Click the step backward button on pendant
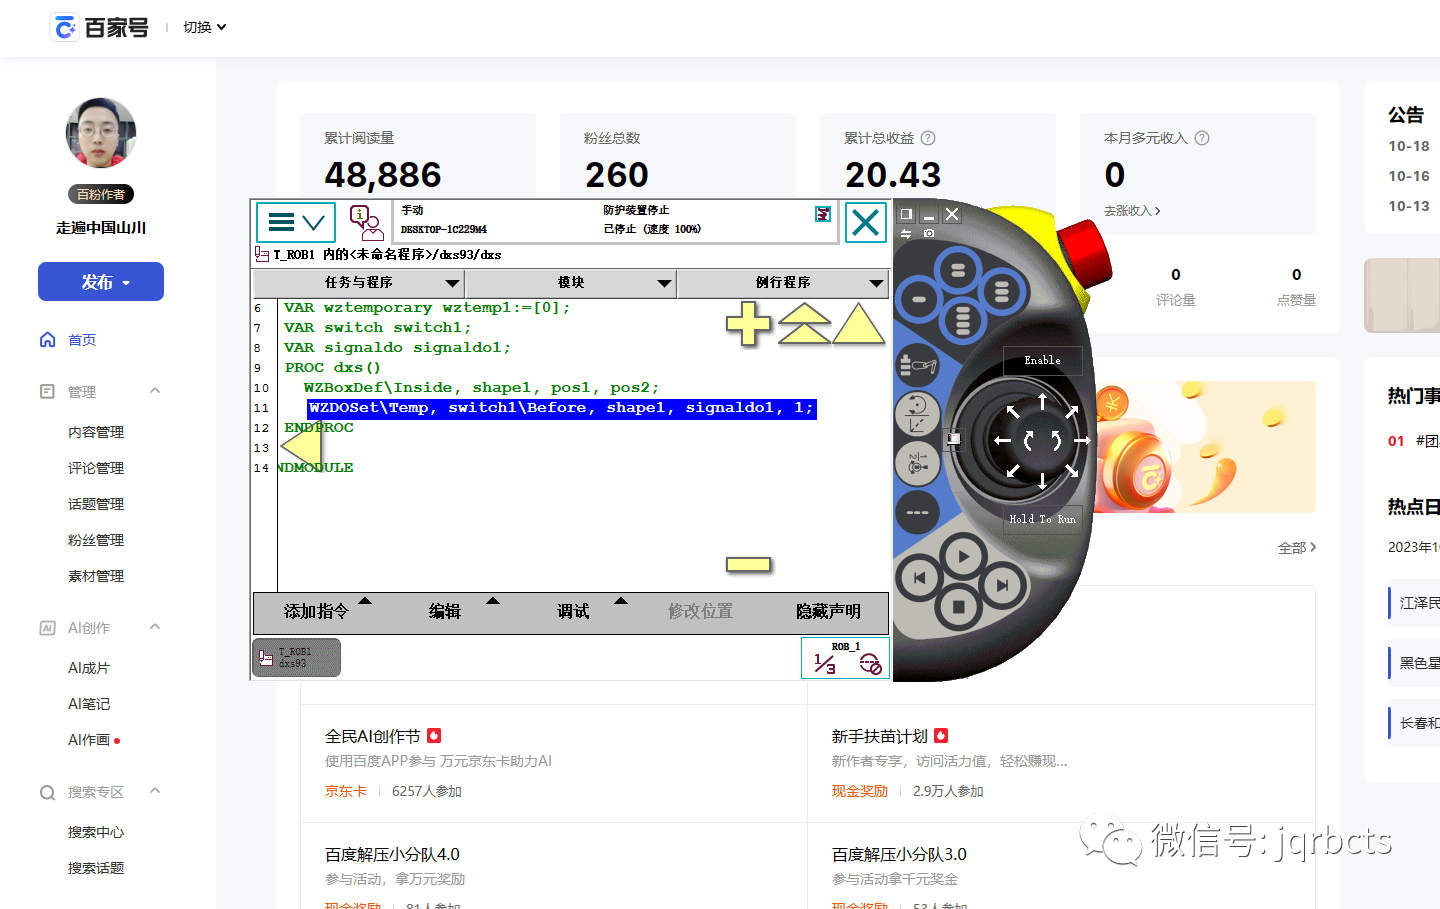 tap(919, 578)
